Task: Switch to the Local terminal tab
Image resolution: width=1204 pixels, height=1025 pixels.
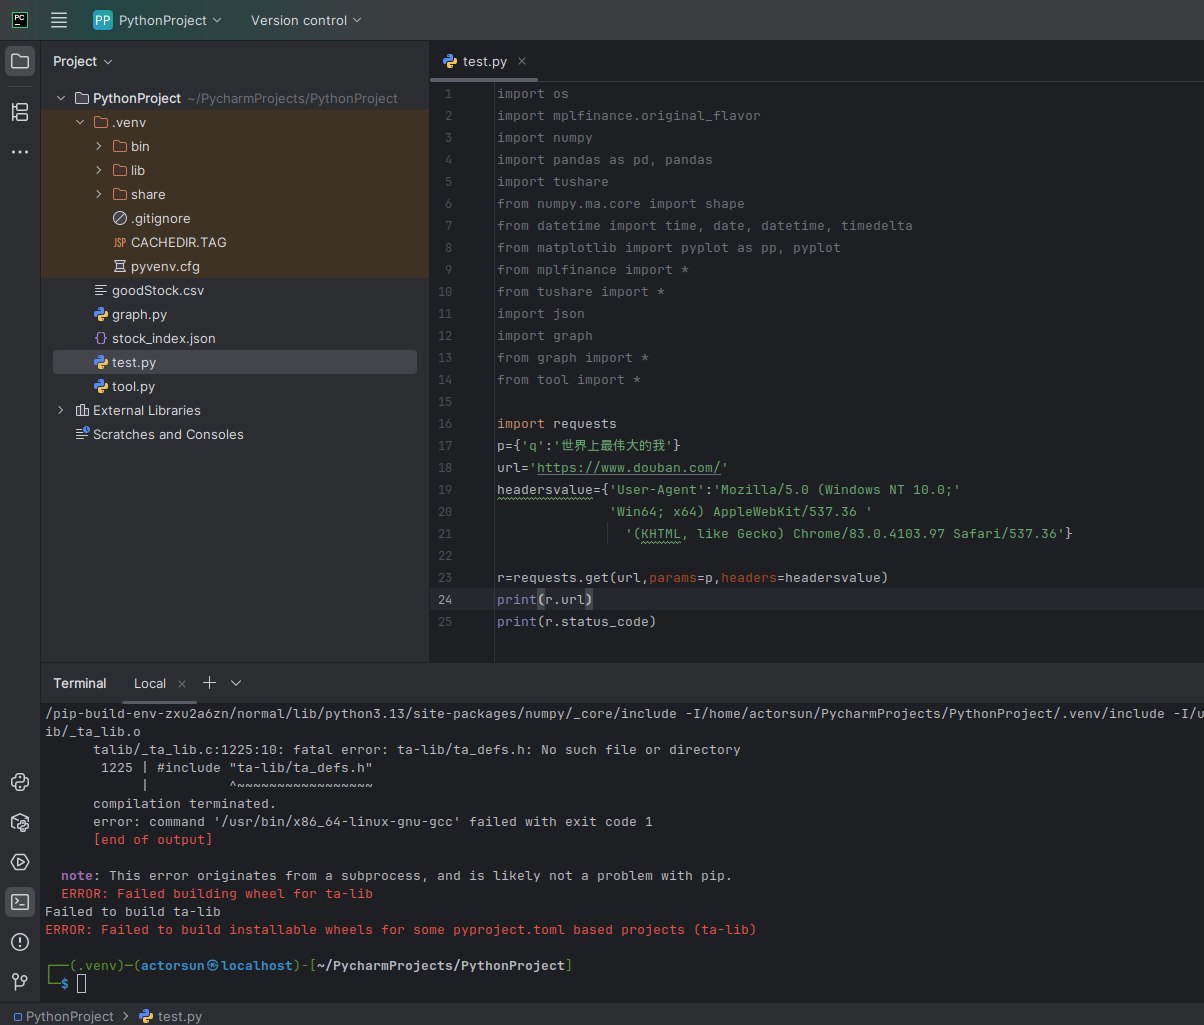Action: [149, 683]
